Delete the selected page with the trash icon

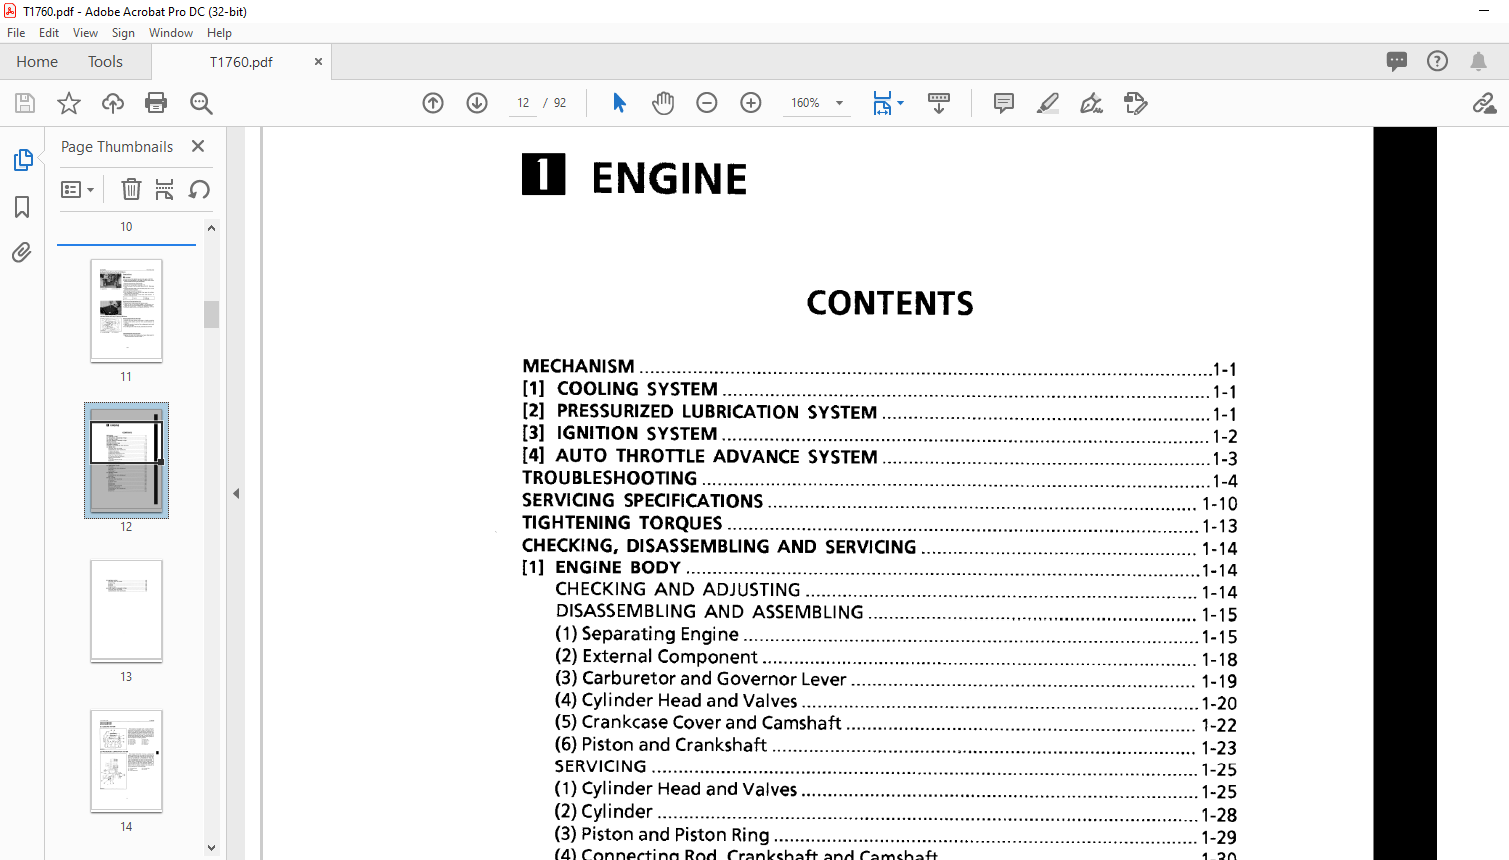click(131, 189)
